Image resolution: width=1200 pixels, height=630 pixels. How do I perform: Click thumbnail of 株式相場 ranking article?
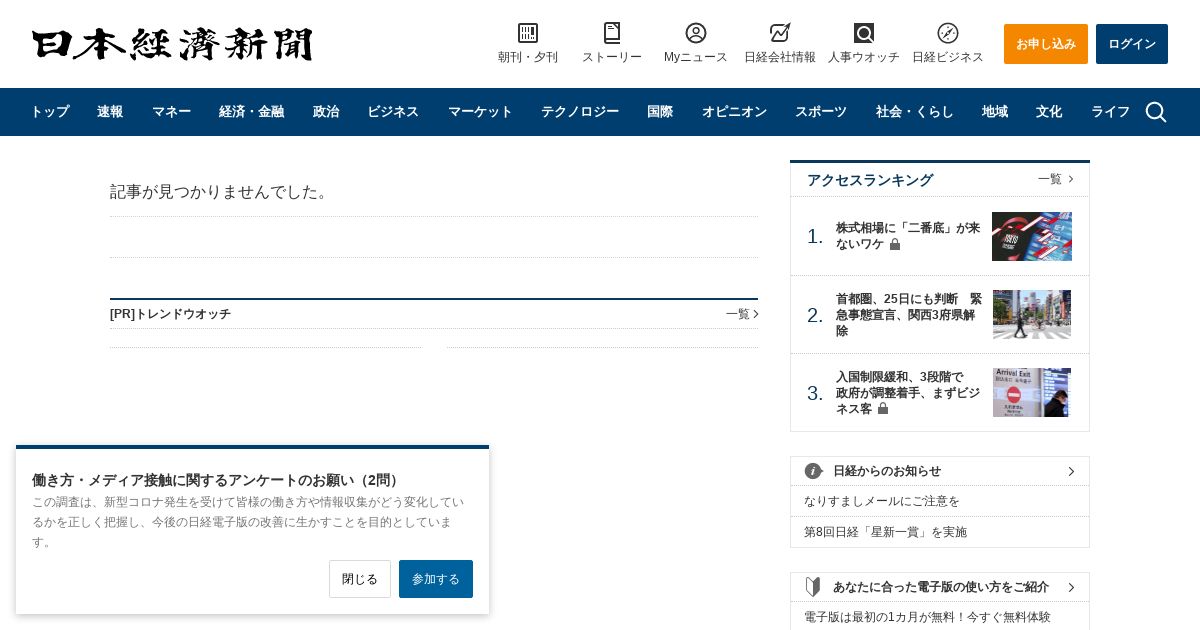click(x=1032, y=236)
